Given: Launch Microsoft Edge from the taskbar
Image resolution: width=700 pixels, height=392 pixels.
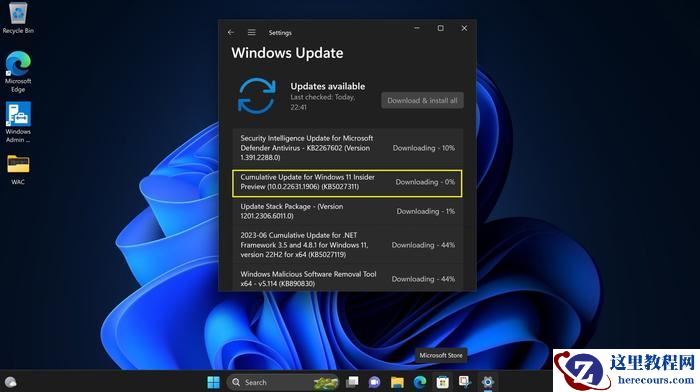Looking at the screenshot, I should coord(420,382).
